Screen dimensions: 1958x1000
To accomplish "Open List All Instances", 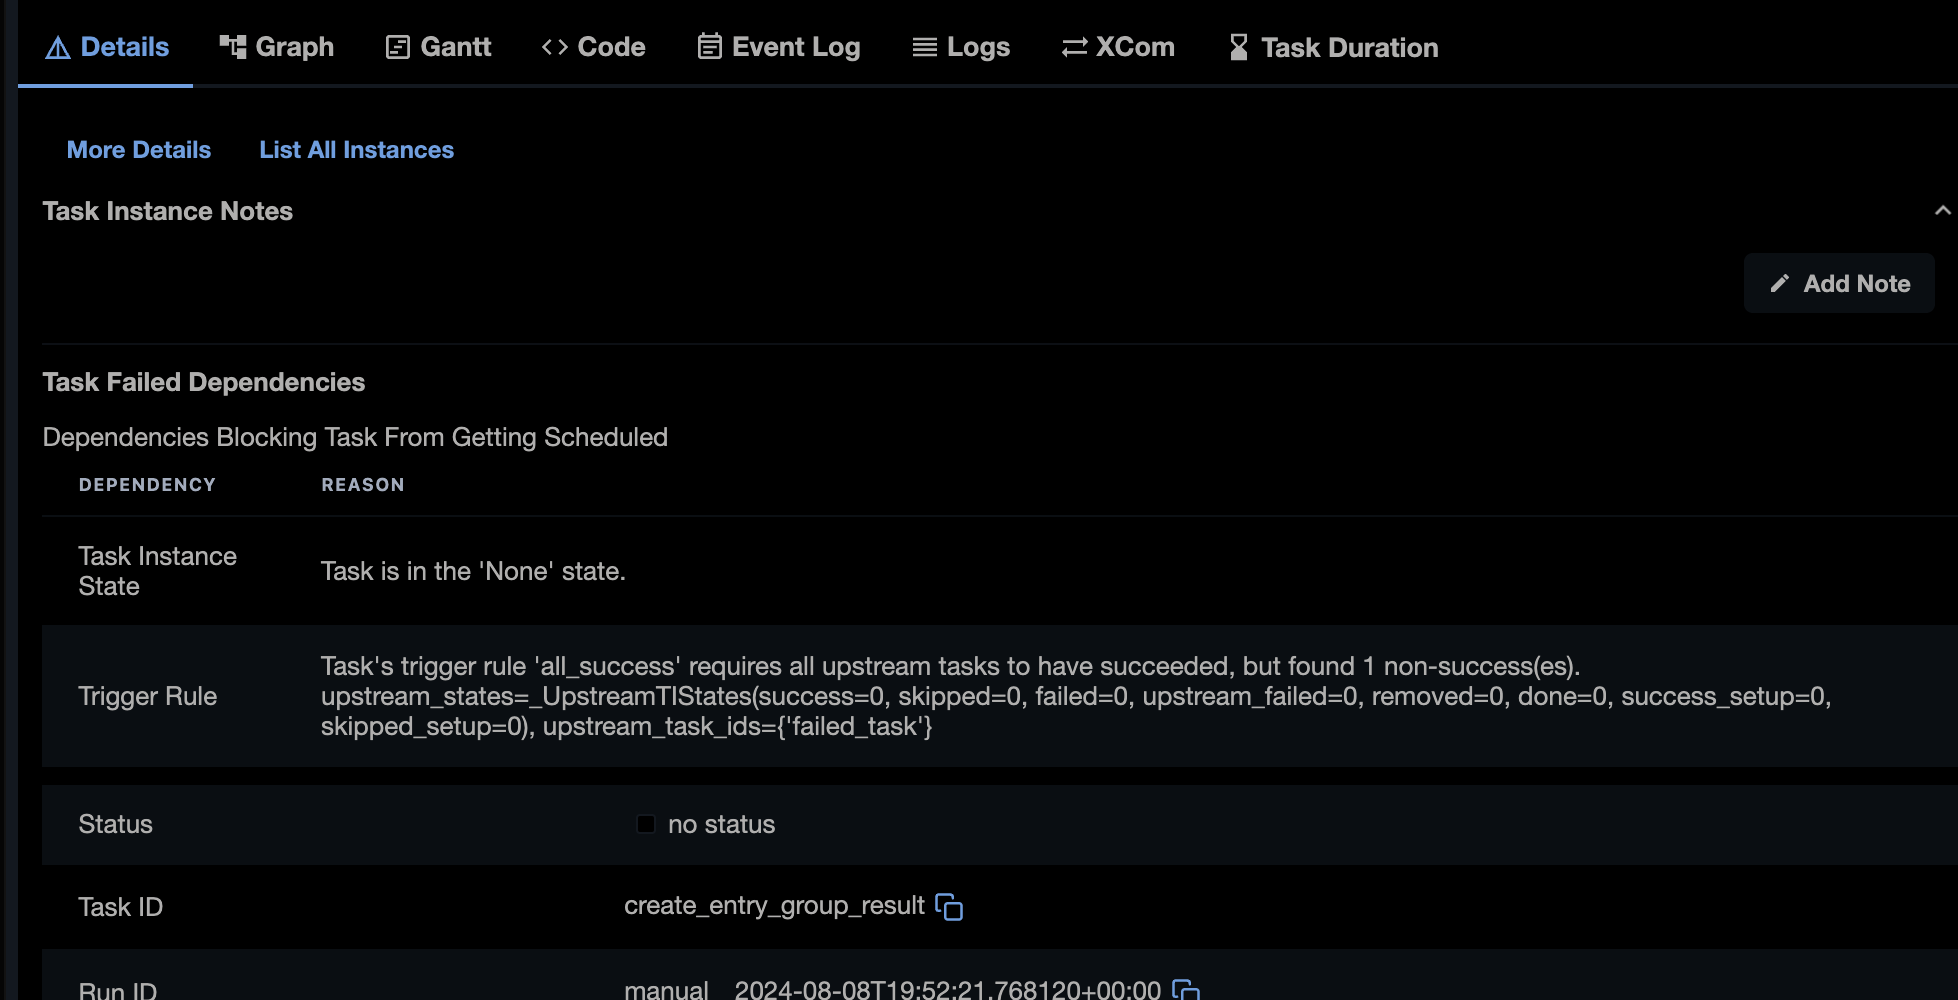I will tap(356, 149).
